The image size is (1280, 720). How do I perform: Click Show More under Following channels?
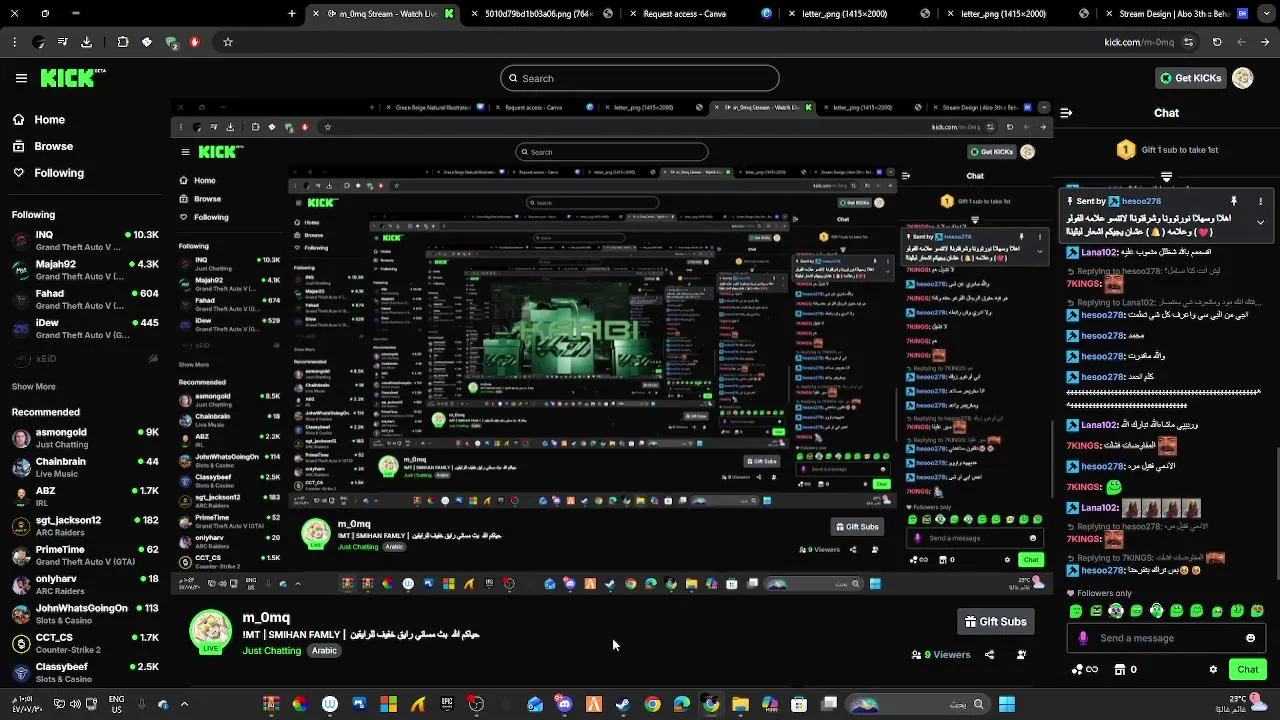click(34, 386)
